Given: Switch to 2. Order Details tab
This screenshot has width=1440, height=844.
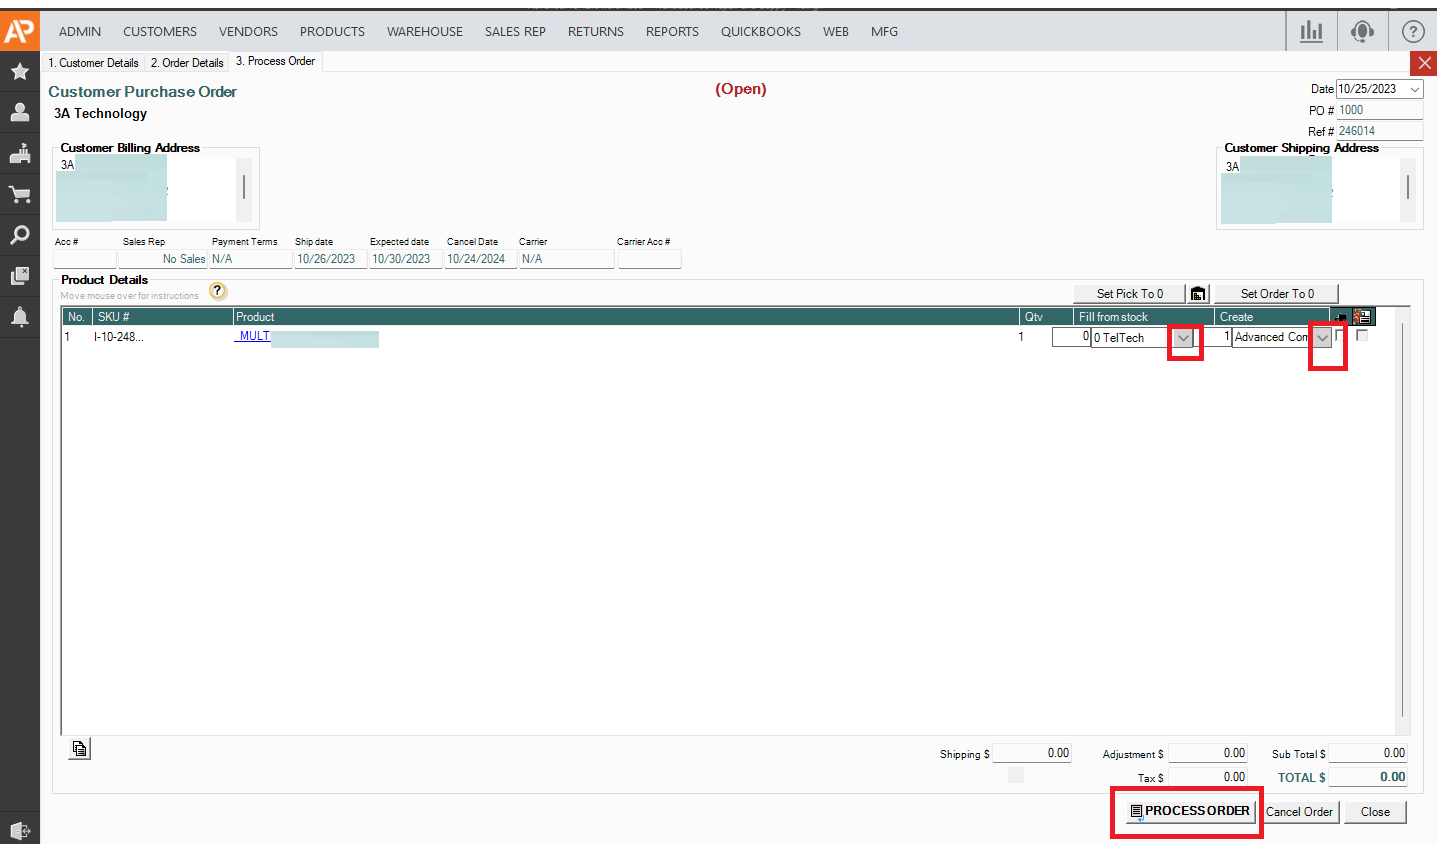Looking at the screenshot, I should 187,63.
